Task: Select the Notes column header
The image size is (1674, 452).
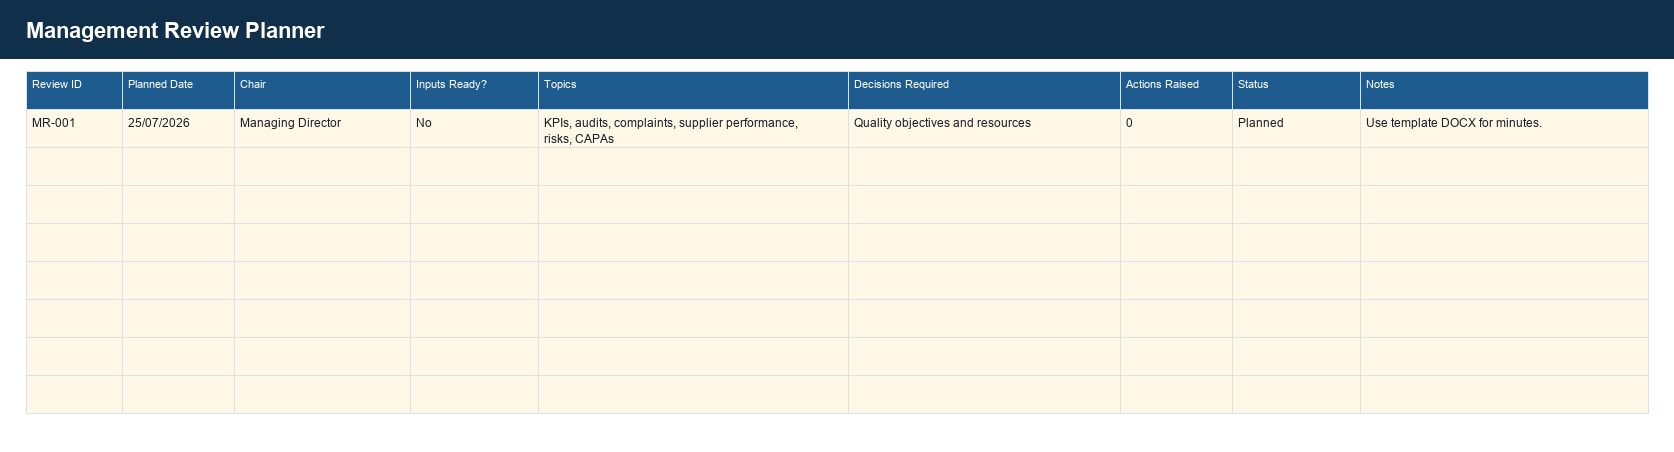Action: (x=1504, y=90)
